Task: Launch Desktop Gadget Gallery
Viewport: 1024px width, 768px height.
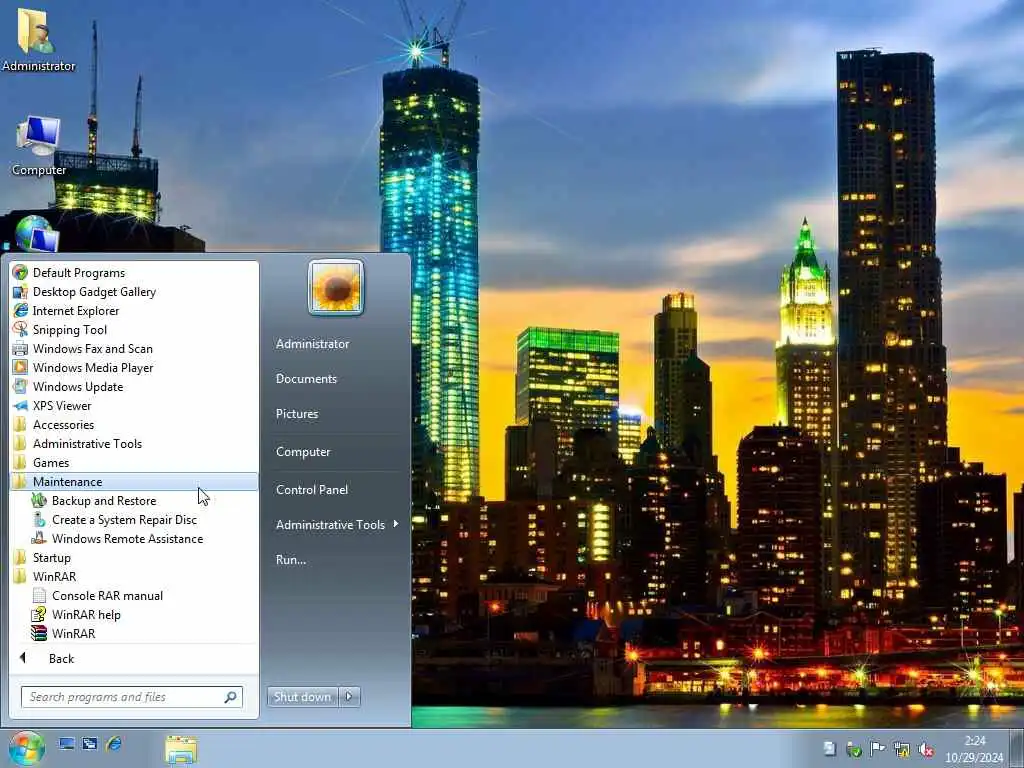Action: click(94, 292)
